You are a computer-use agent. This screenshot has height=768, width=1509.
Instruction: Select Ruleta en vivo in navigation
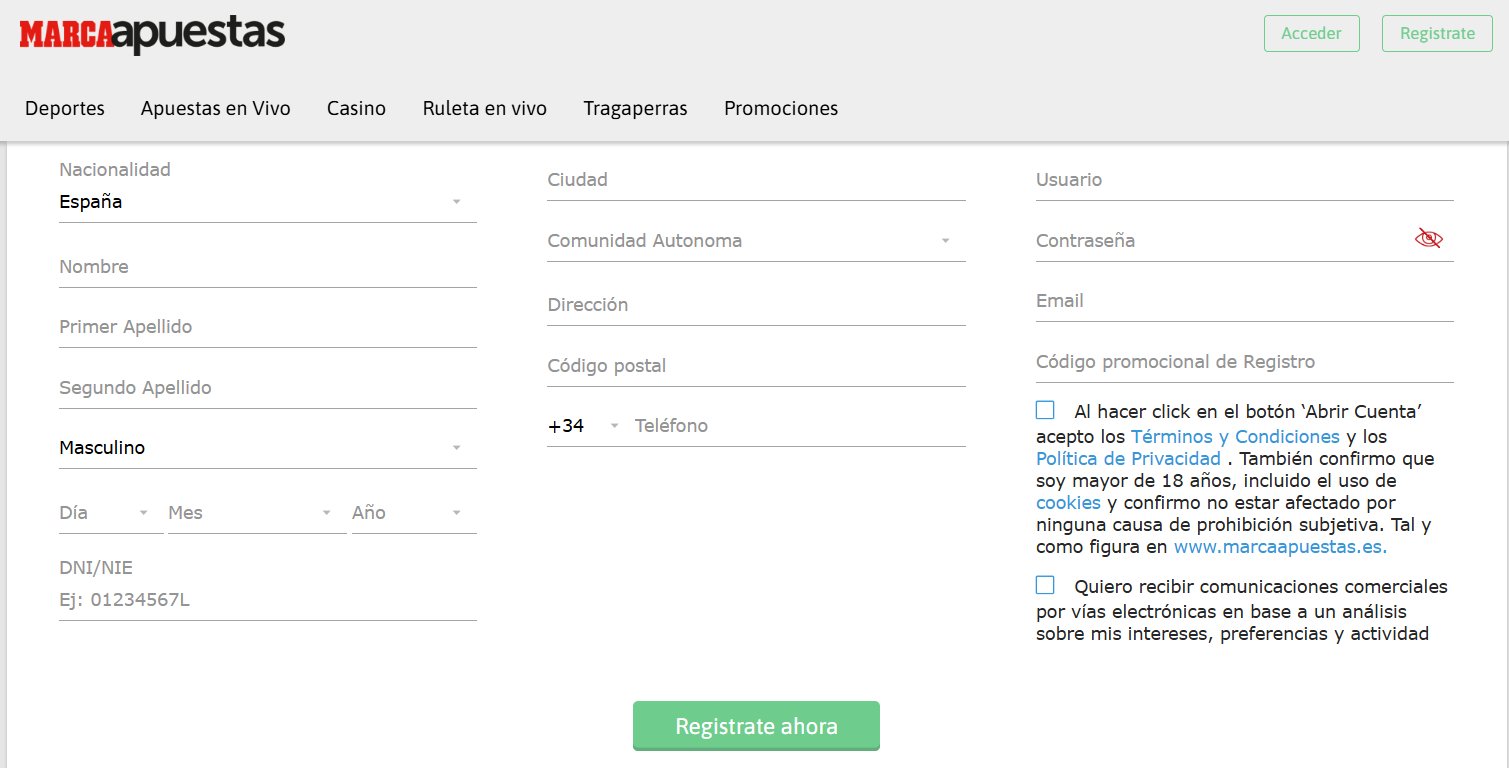pyautogui.click(x=485, y=108)
